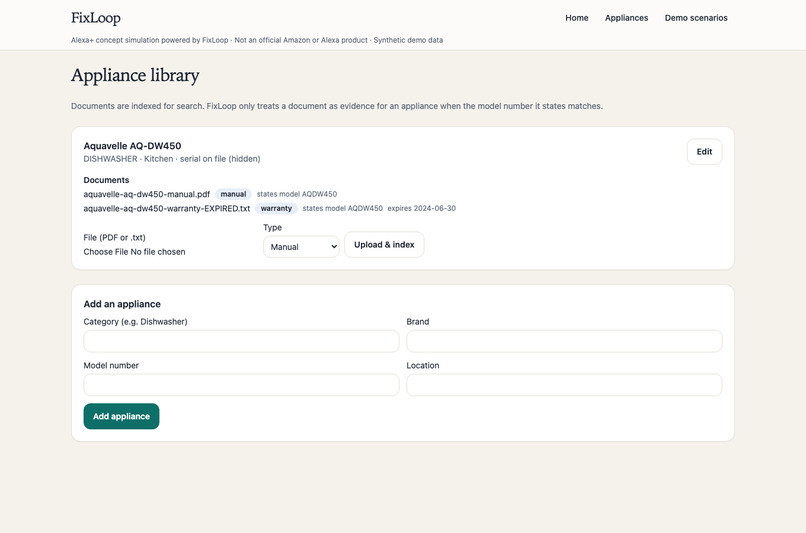Click Upload & index button
This screenshot has width=806, height=533.
coord(384,245)
